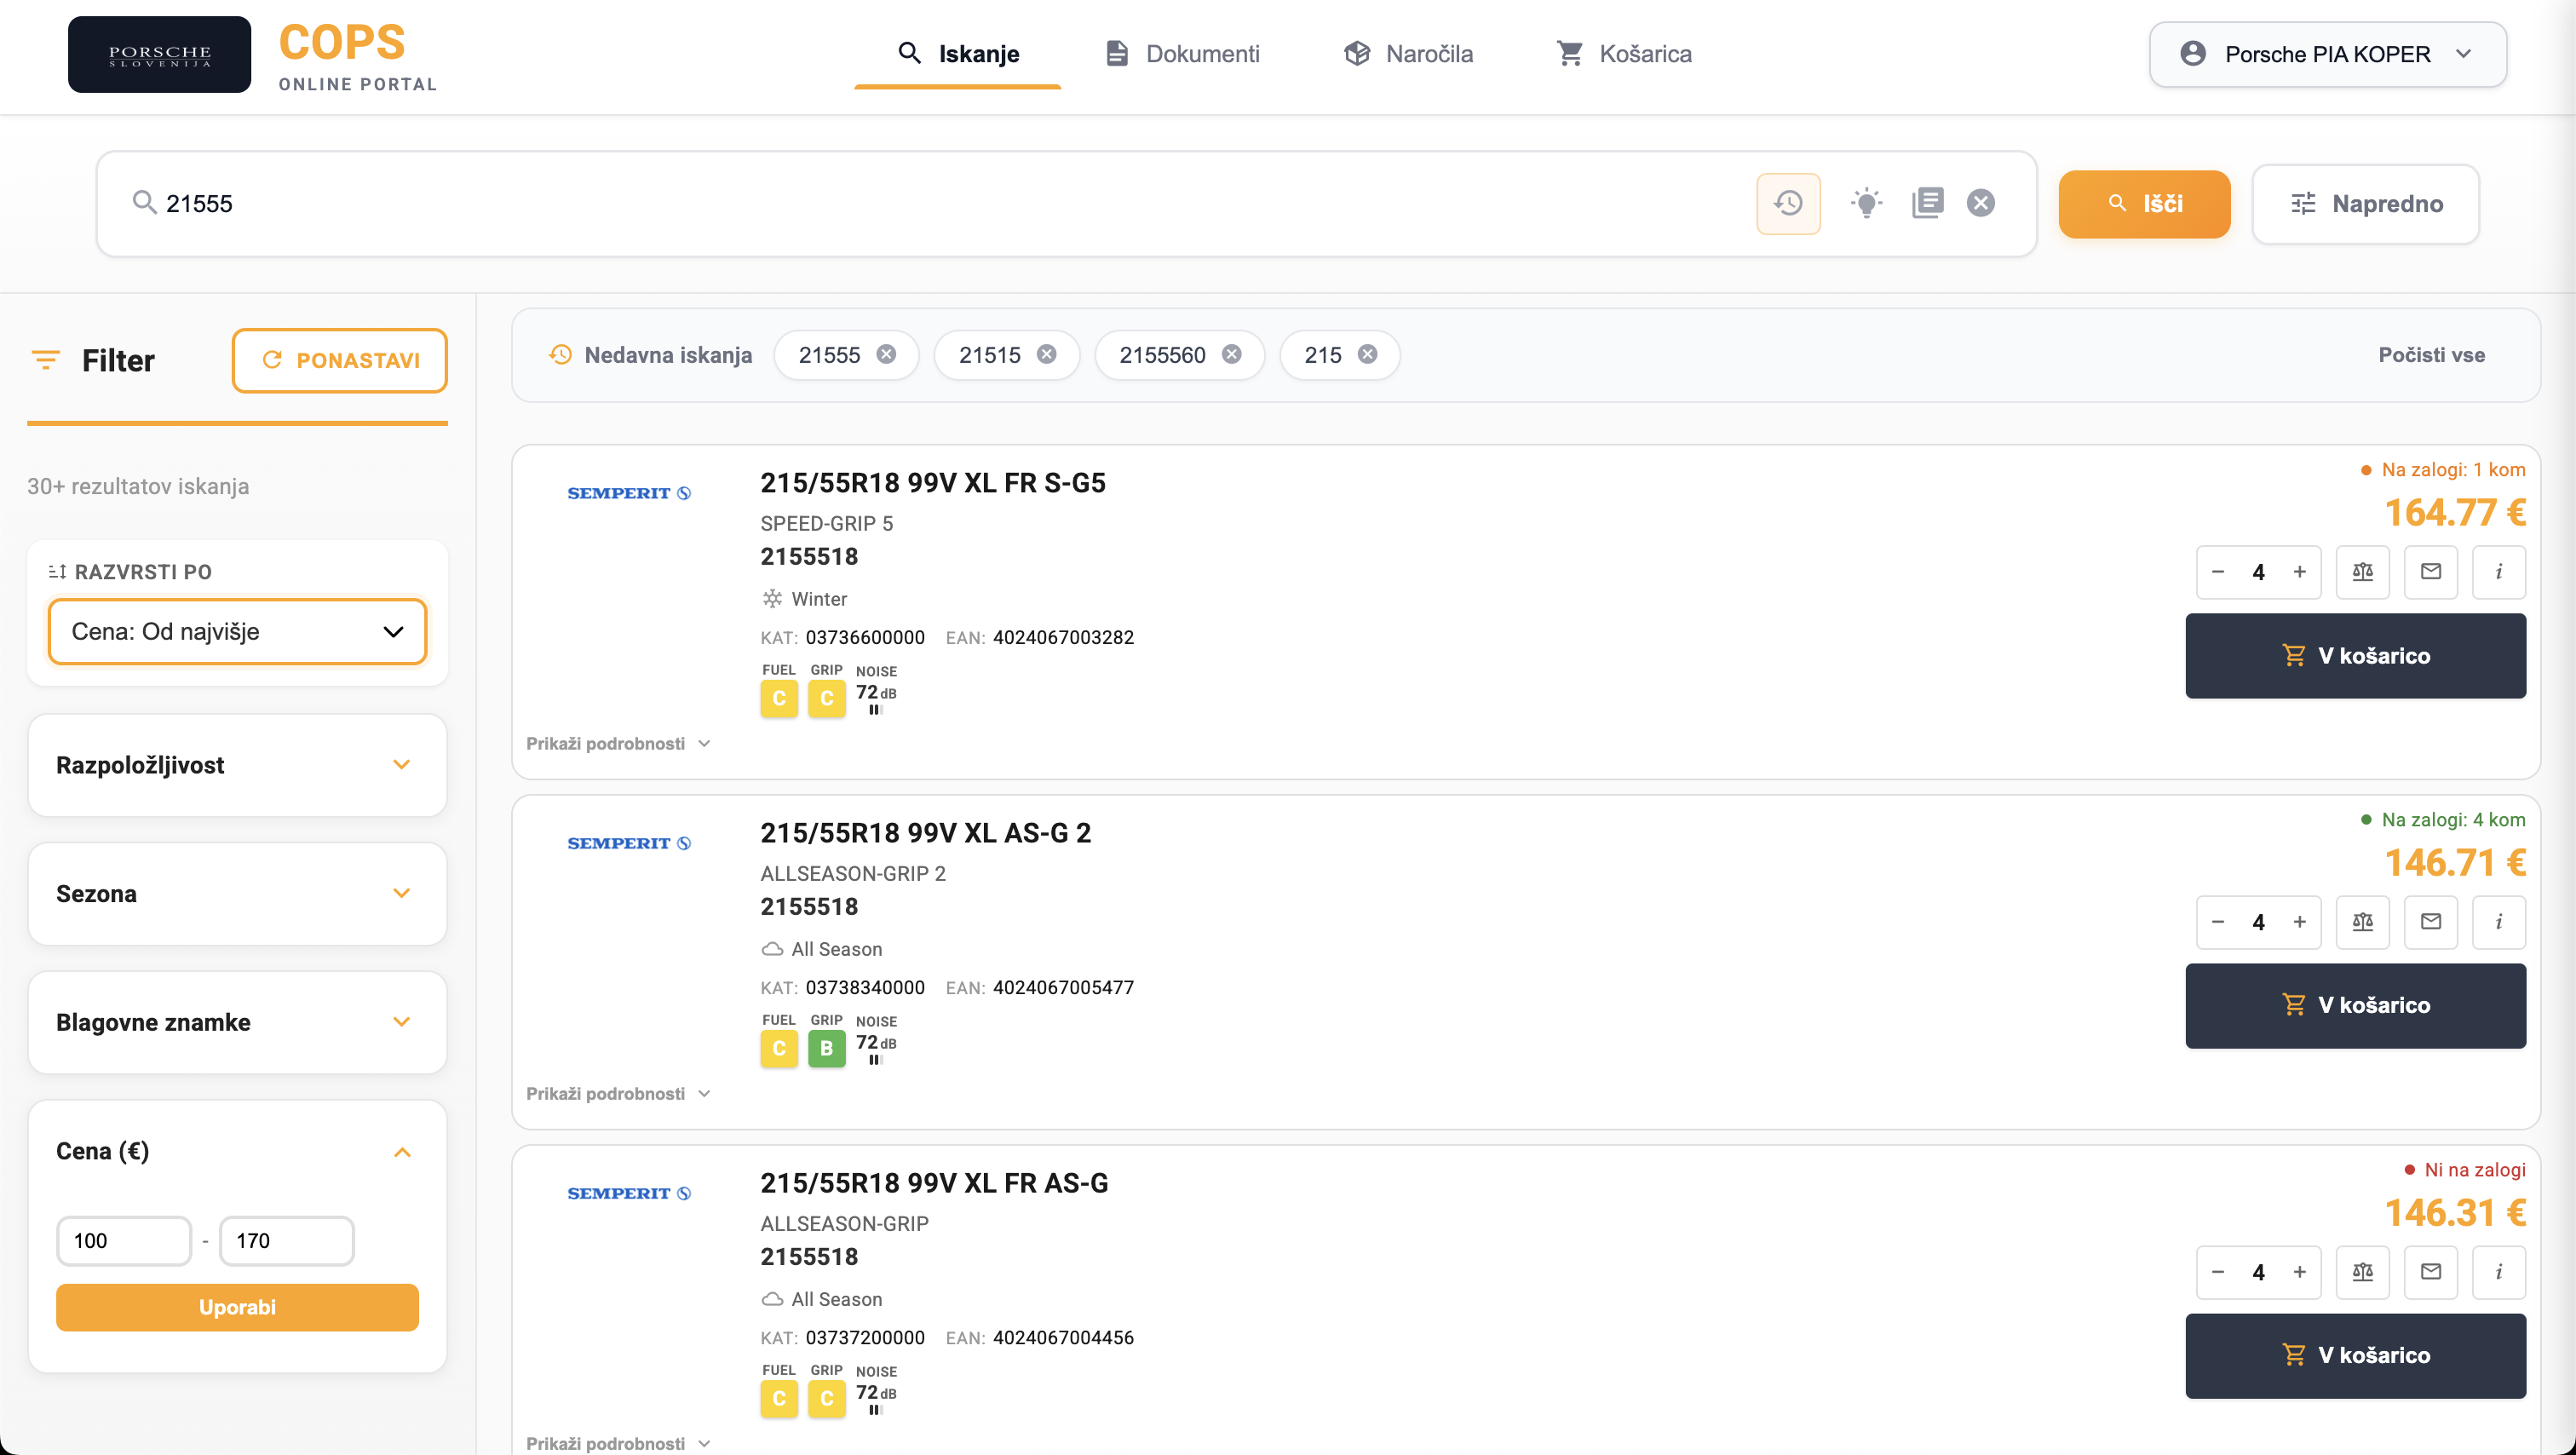
Task: Open the Dokumenti tab
Action: 1182,54
